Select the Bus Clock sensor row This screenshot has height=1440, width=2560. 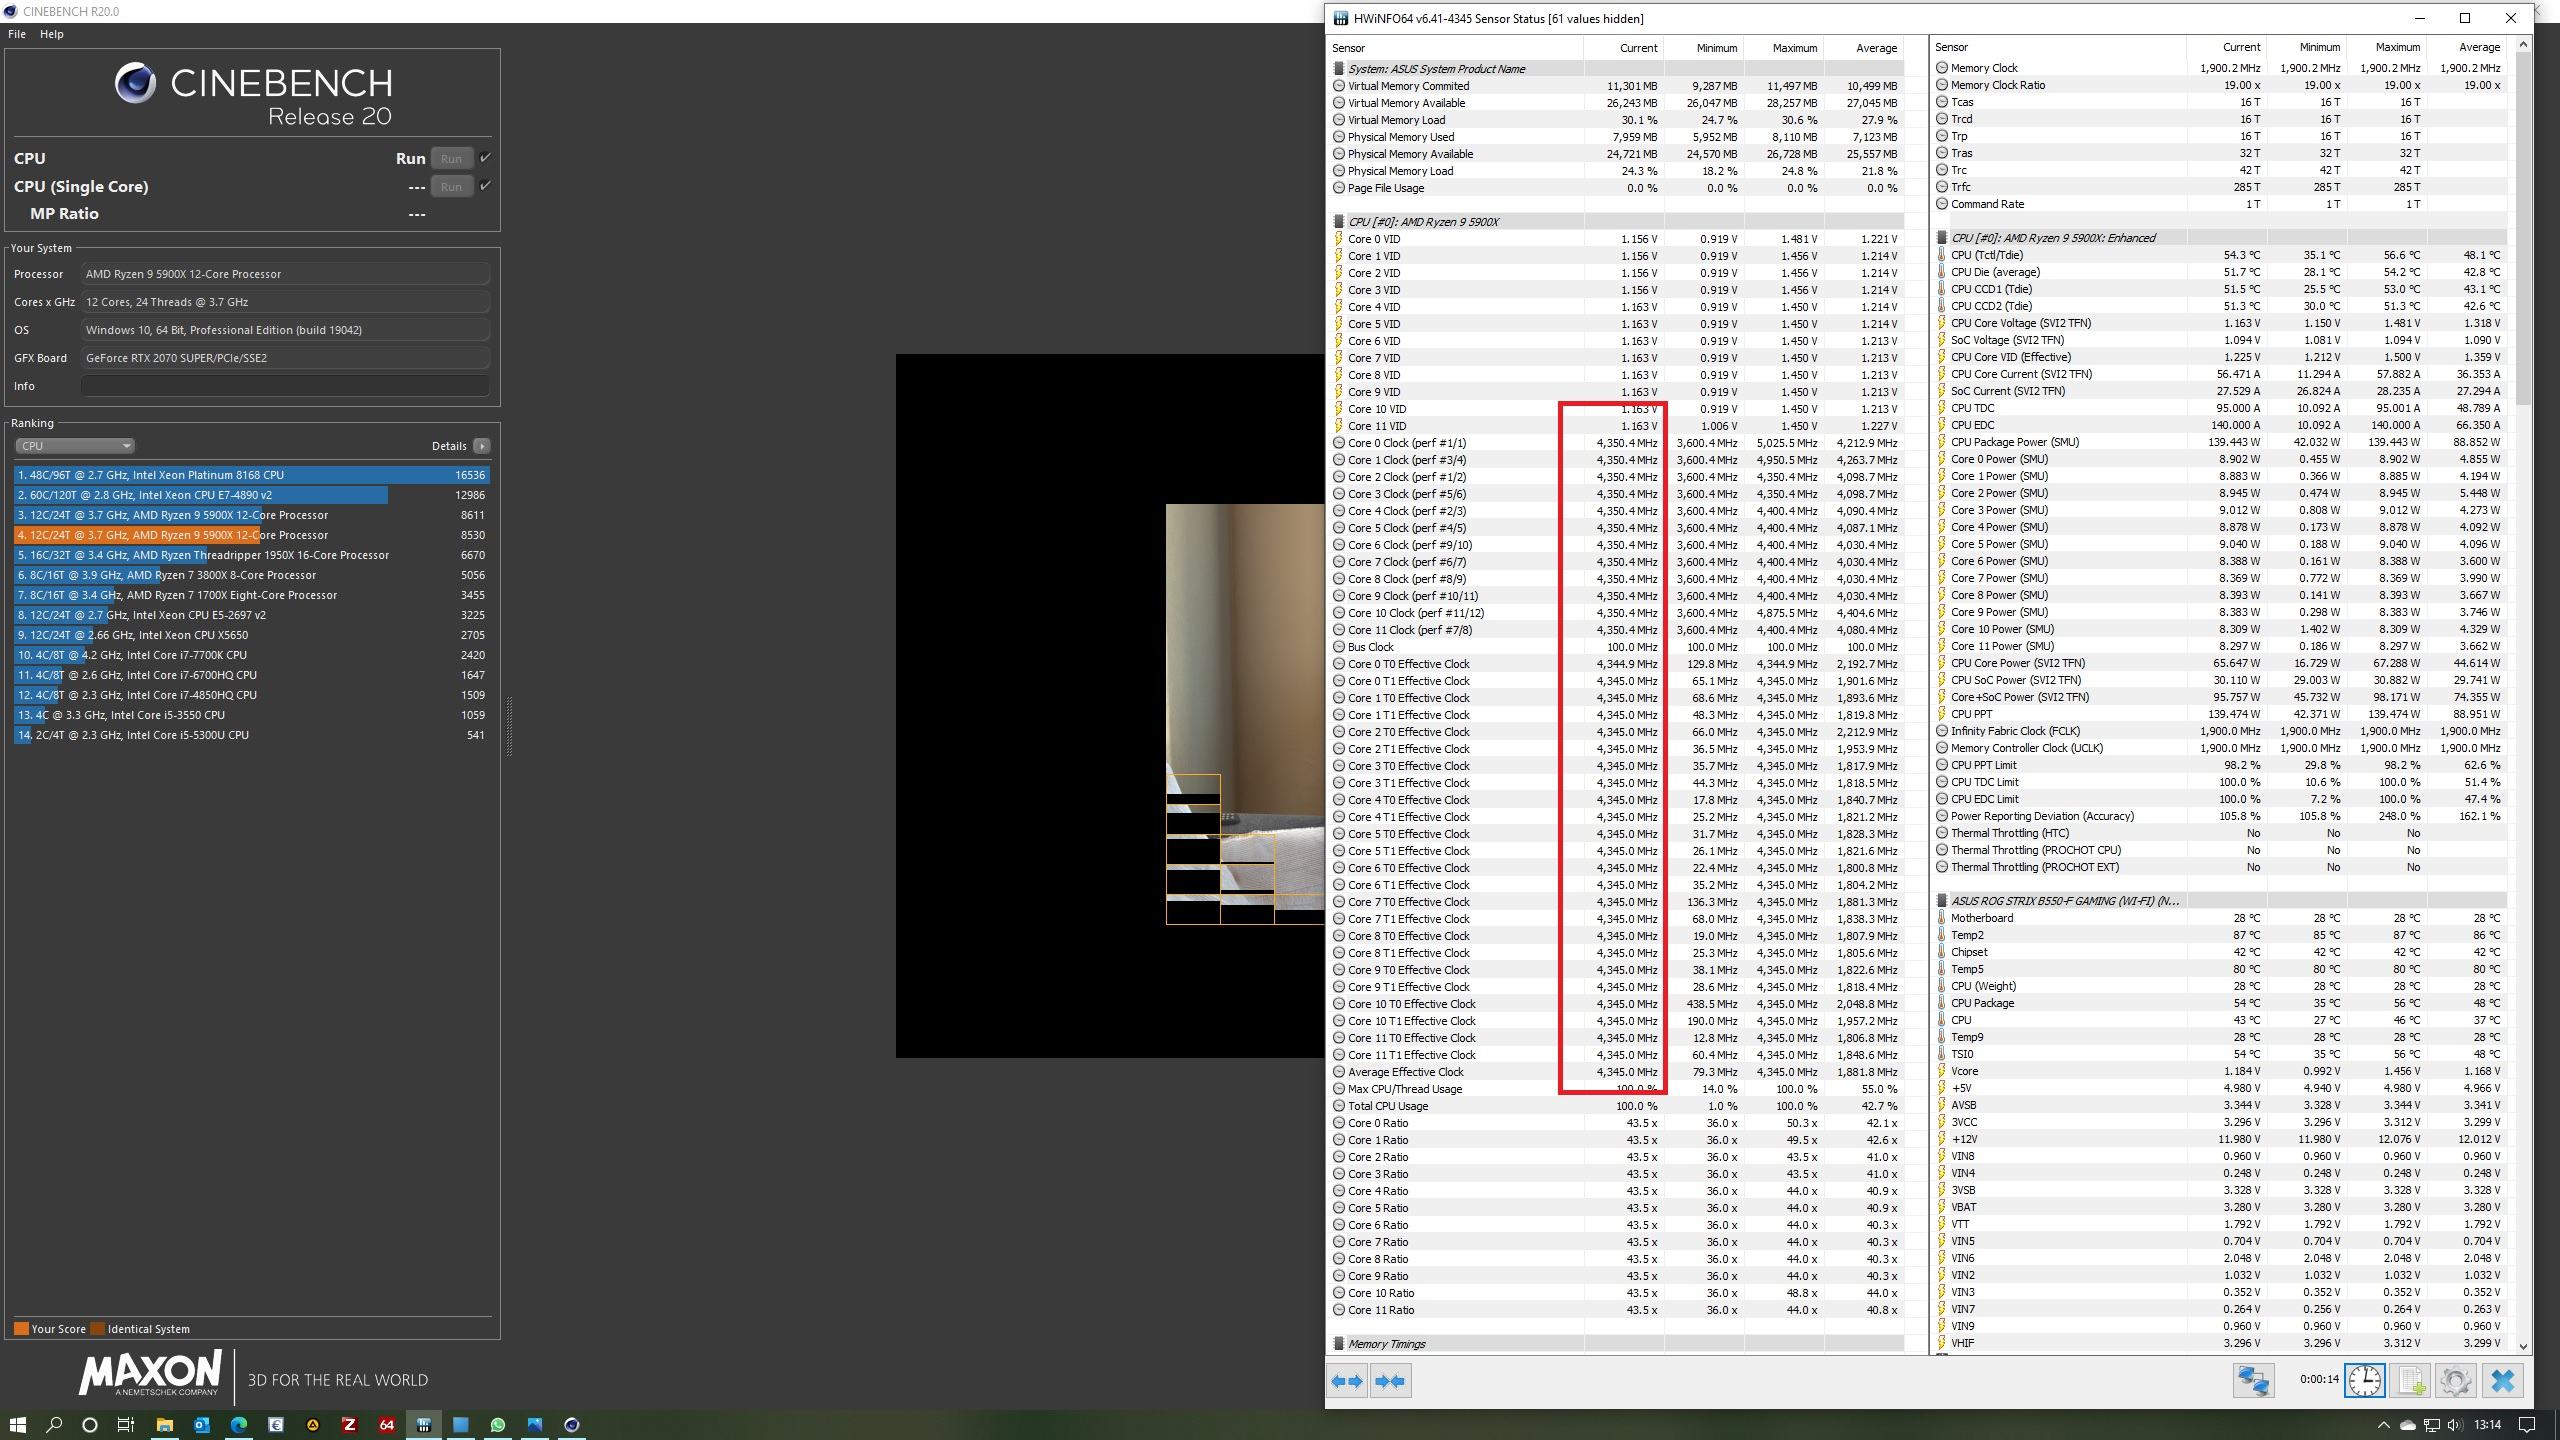click(x=1617, y=647)
